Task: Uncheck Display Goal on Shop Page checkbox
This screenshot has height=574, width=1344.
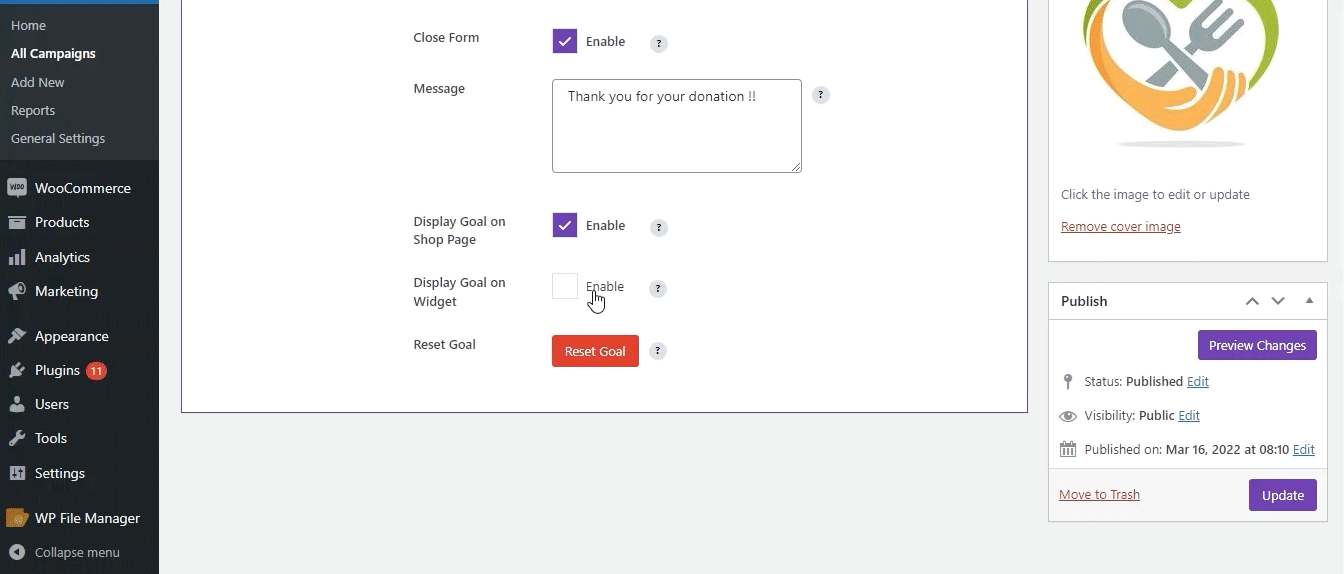Action: 565,225
